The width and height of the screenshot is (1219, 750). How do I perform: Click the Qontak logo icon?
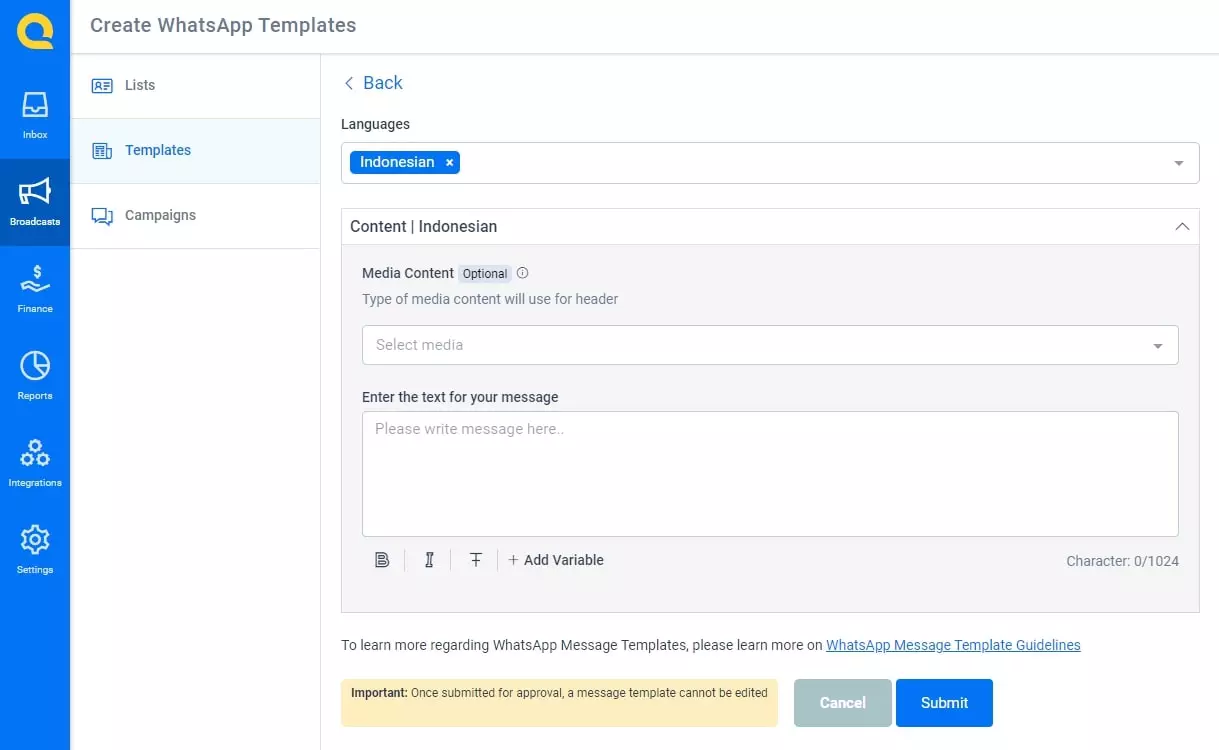(x=35, y=31)
